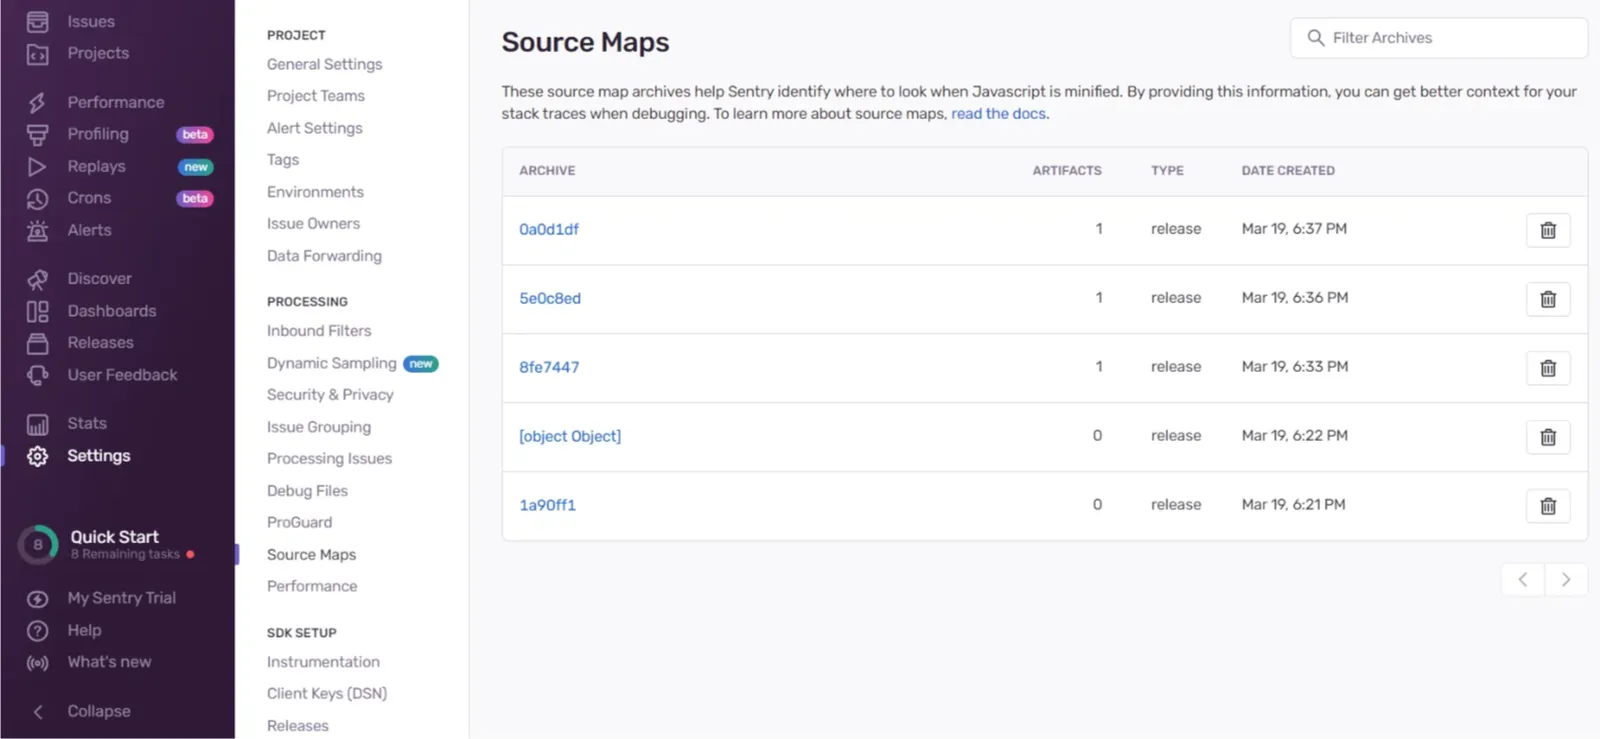Click the Quick Start progress circle
The width and height of the screenshot is (1600, 739).
click(38, 545)
